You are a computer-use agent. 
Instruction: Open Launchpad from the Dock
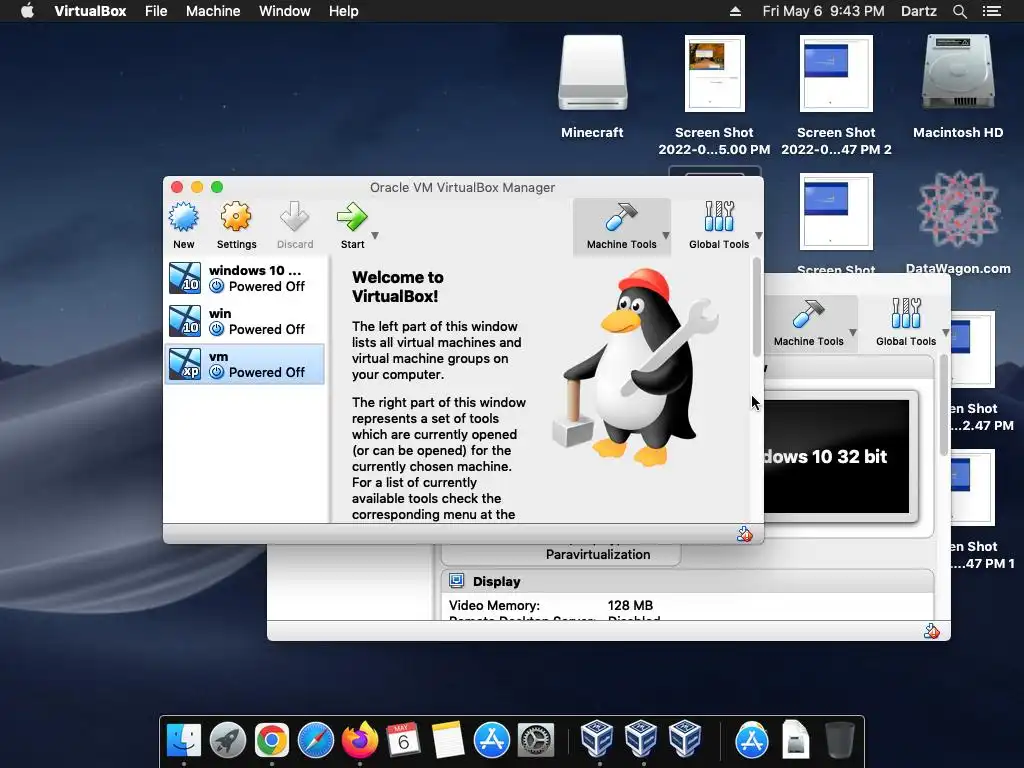click(x=227, y=740)
